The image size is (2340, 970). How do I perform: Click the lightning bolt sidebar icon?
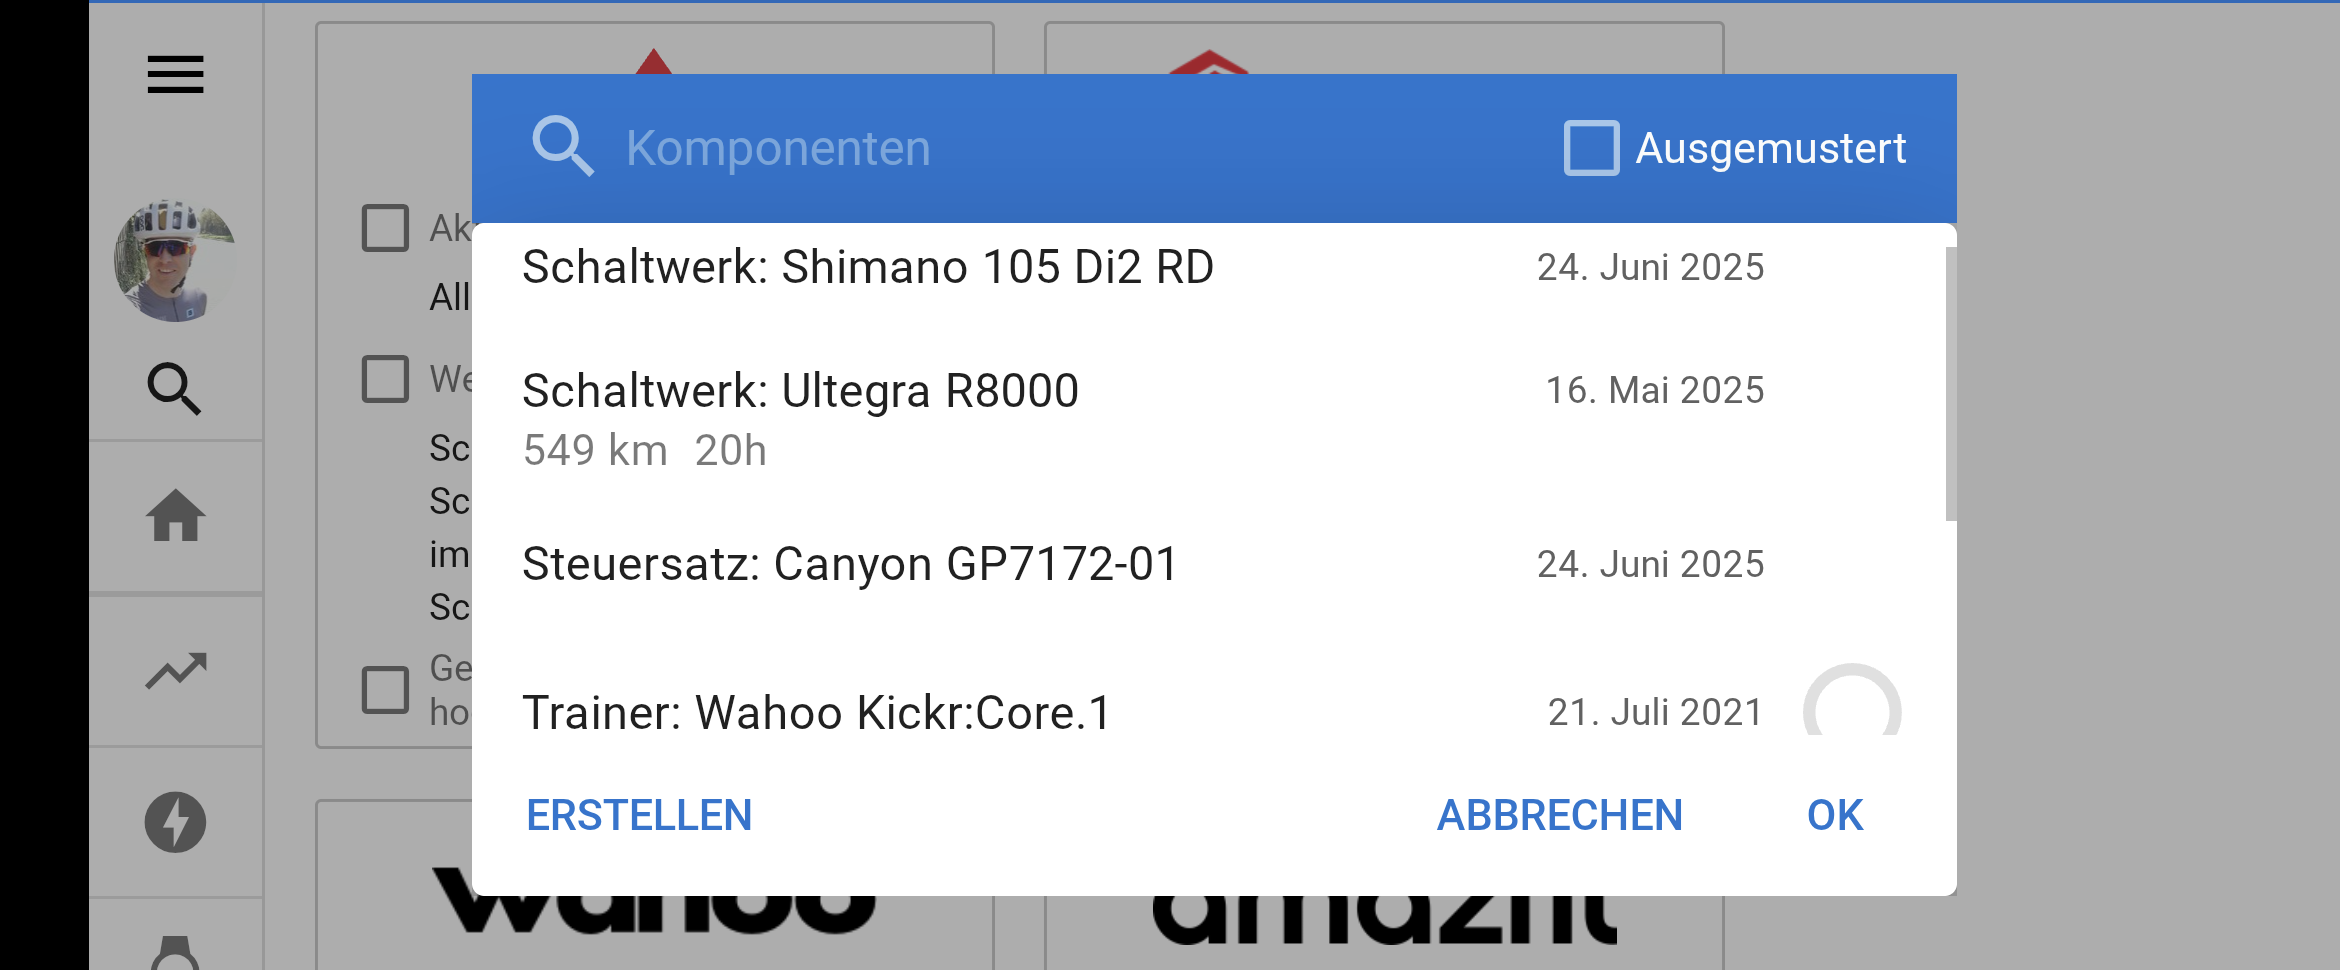[176, 822]
